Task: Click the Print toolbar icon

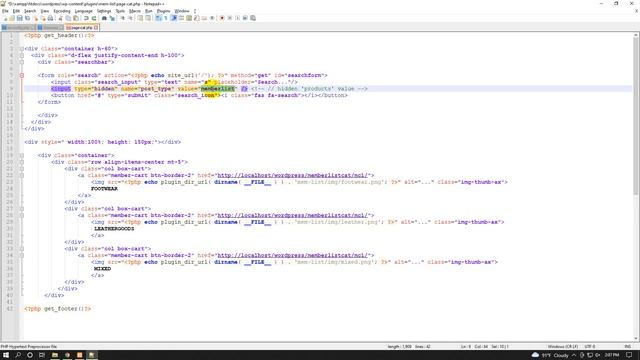Action: pyautogui.click(x=50, y=18)
